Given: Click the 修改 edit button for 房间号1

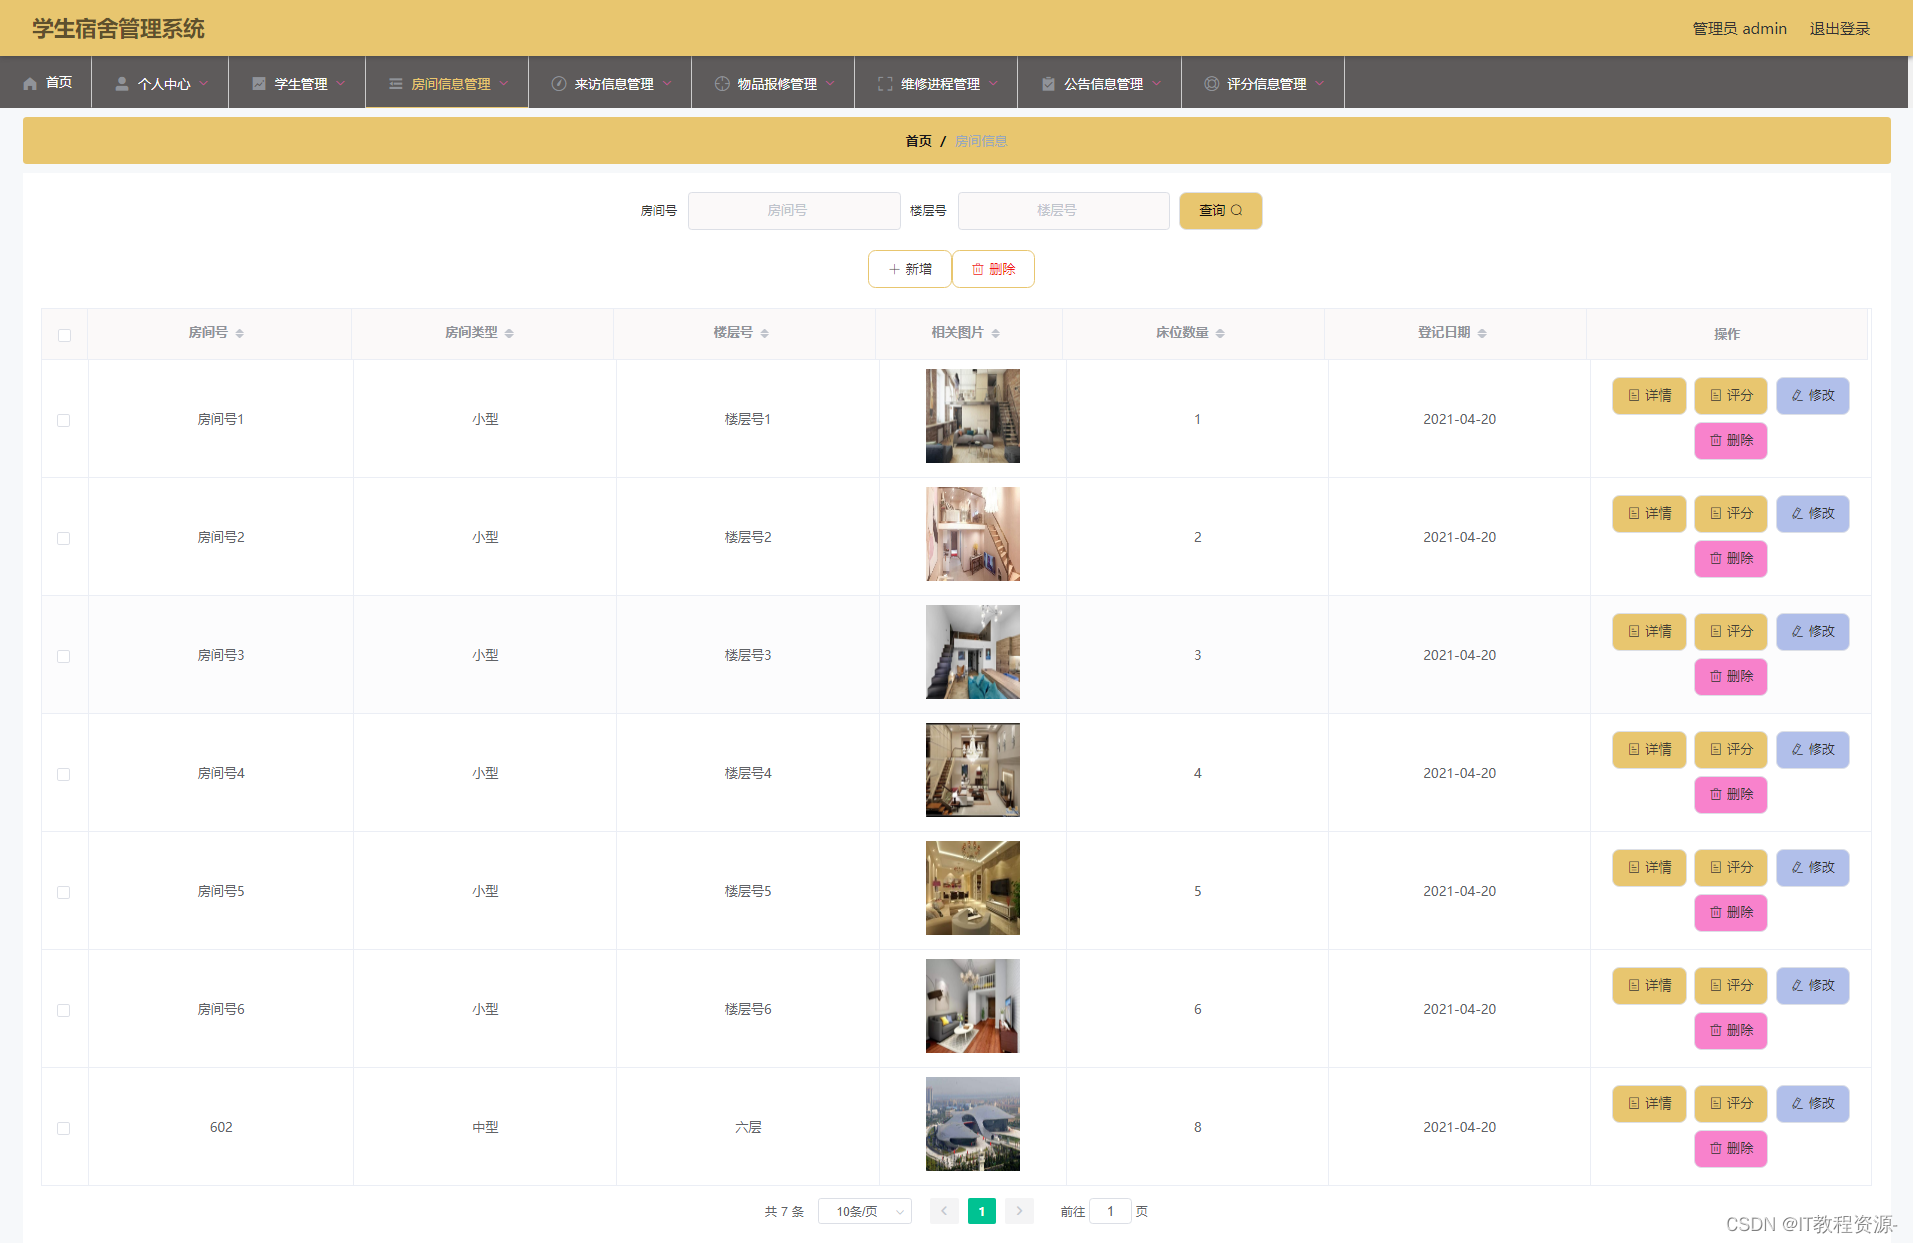Looking at the screenshot, I should tap(1812, 396).
